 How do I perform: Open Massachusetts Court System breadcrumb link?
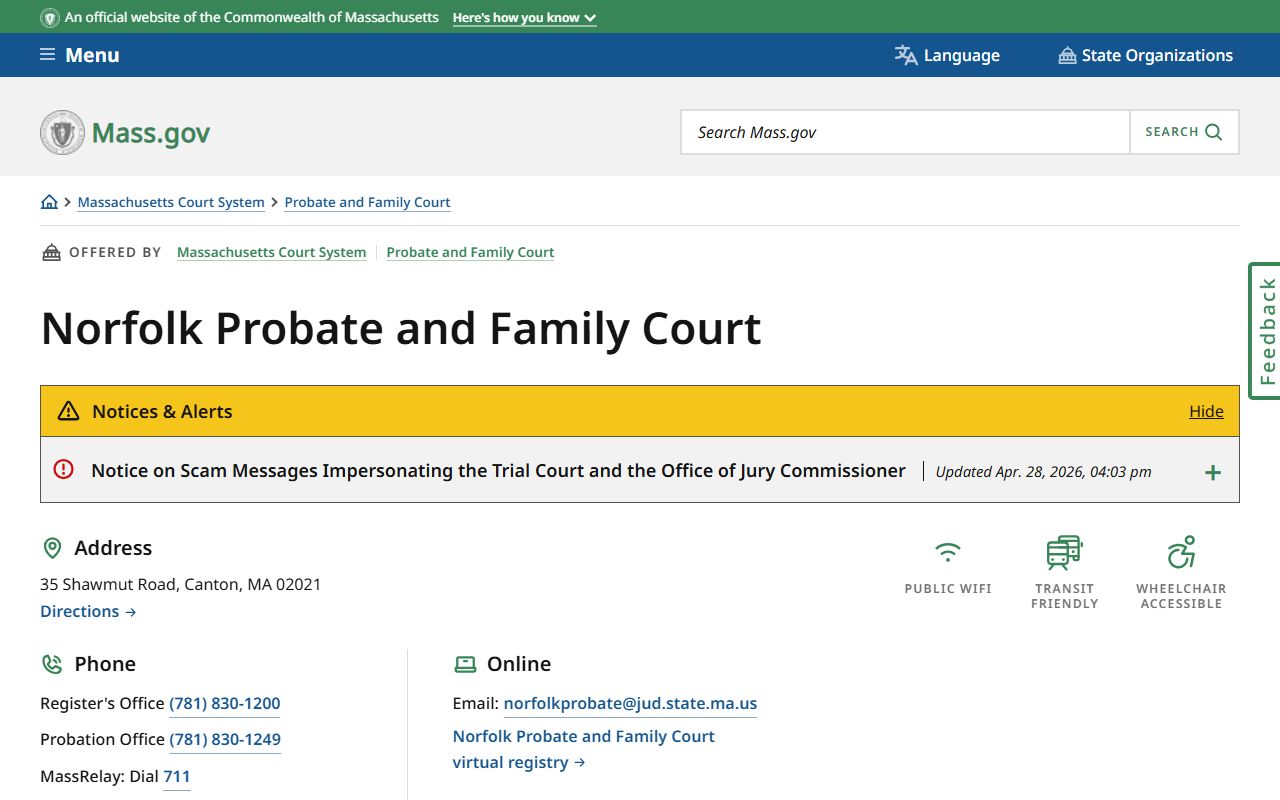point(171,202)
